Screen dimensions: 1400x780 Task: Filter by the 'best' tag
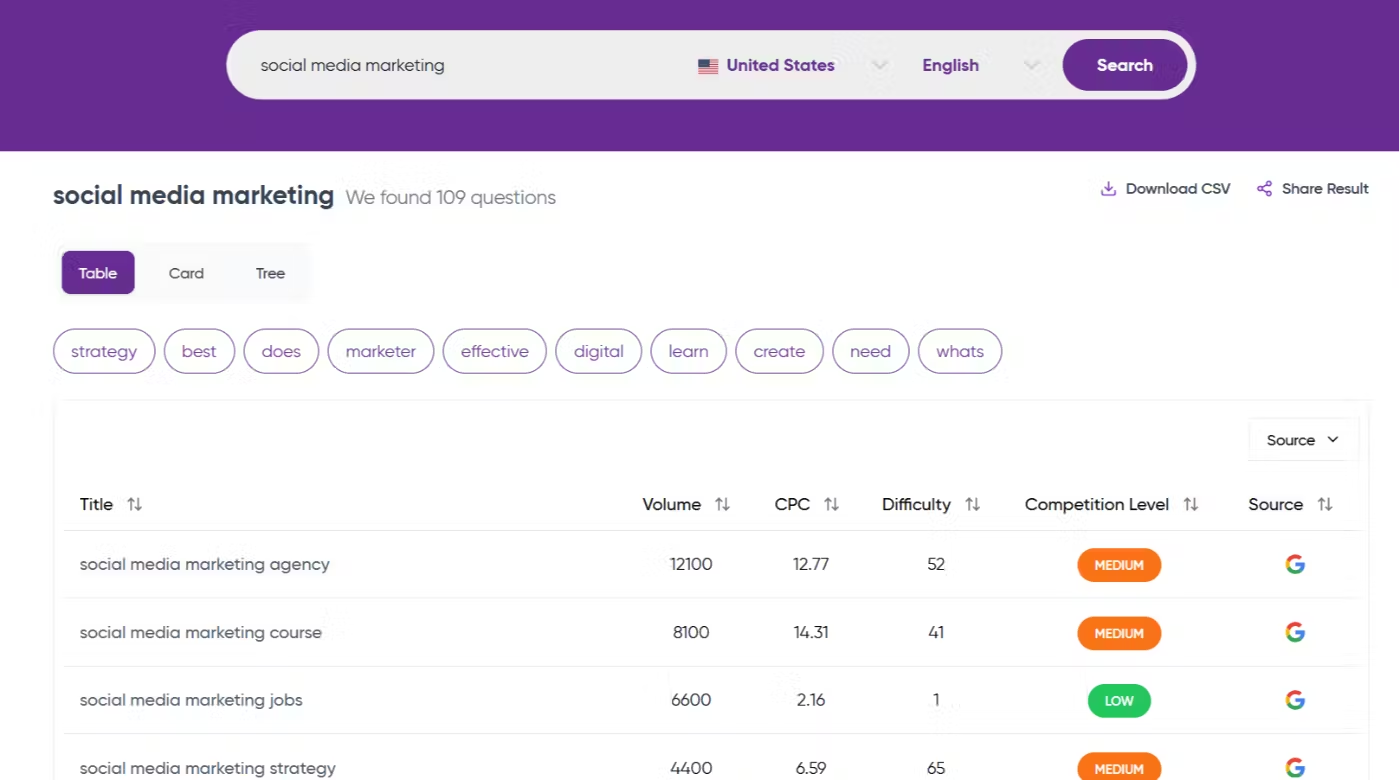(199, 351)
